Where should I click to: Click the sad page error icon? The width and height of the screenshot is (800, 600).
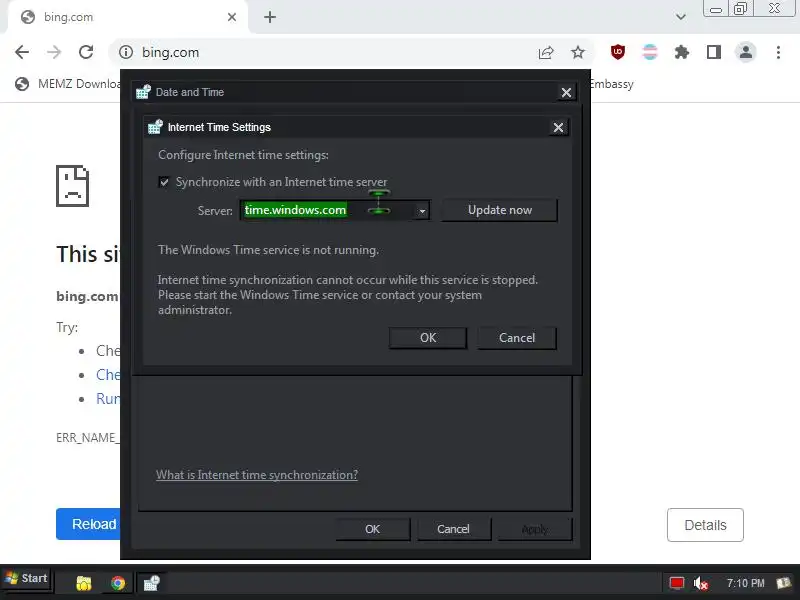click(x=72, y=186)
